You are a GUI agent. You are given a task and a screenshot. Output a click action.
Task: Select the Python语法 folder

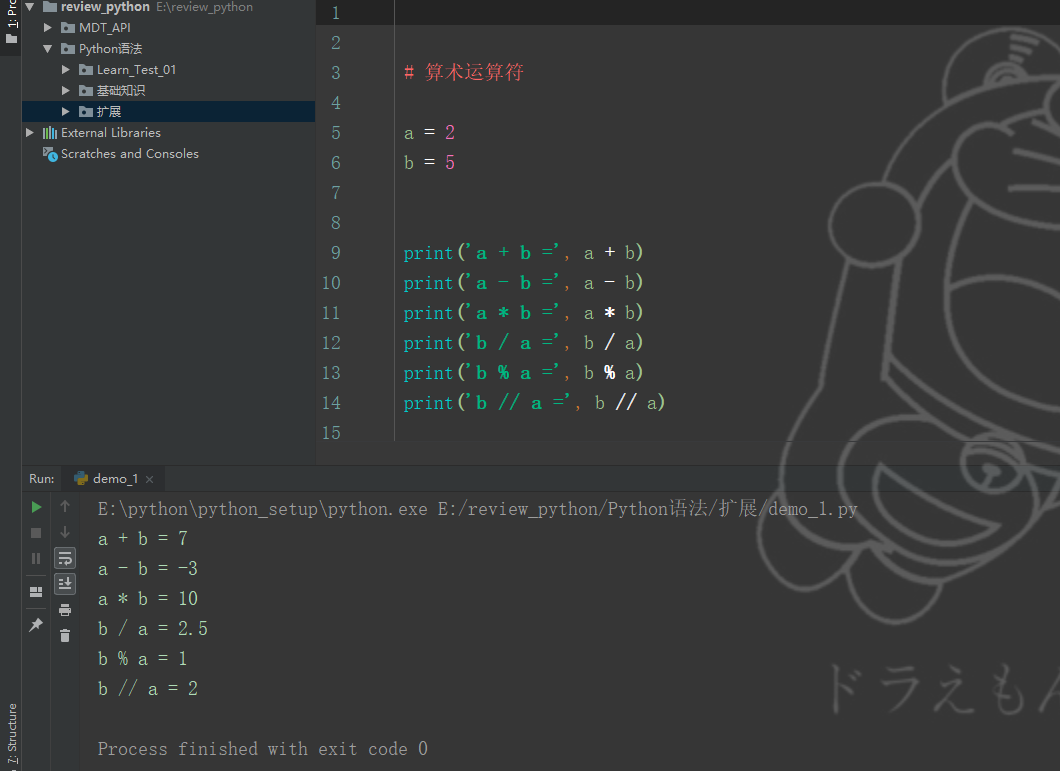[110, 49]
